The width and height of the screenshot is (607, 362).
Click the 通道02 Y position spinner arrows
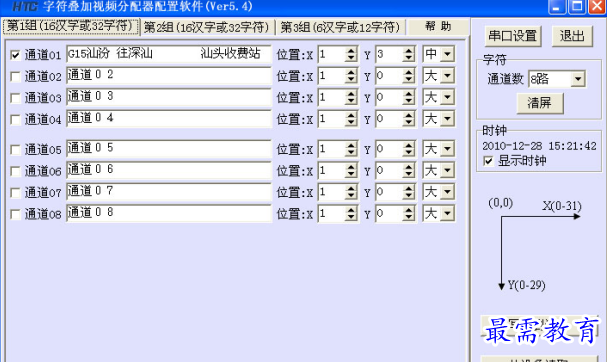point(409,76)
